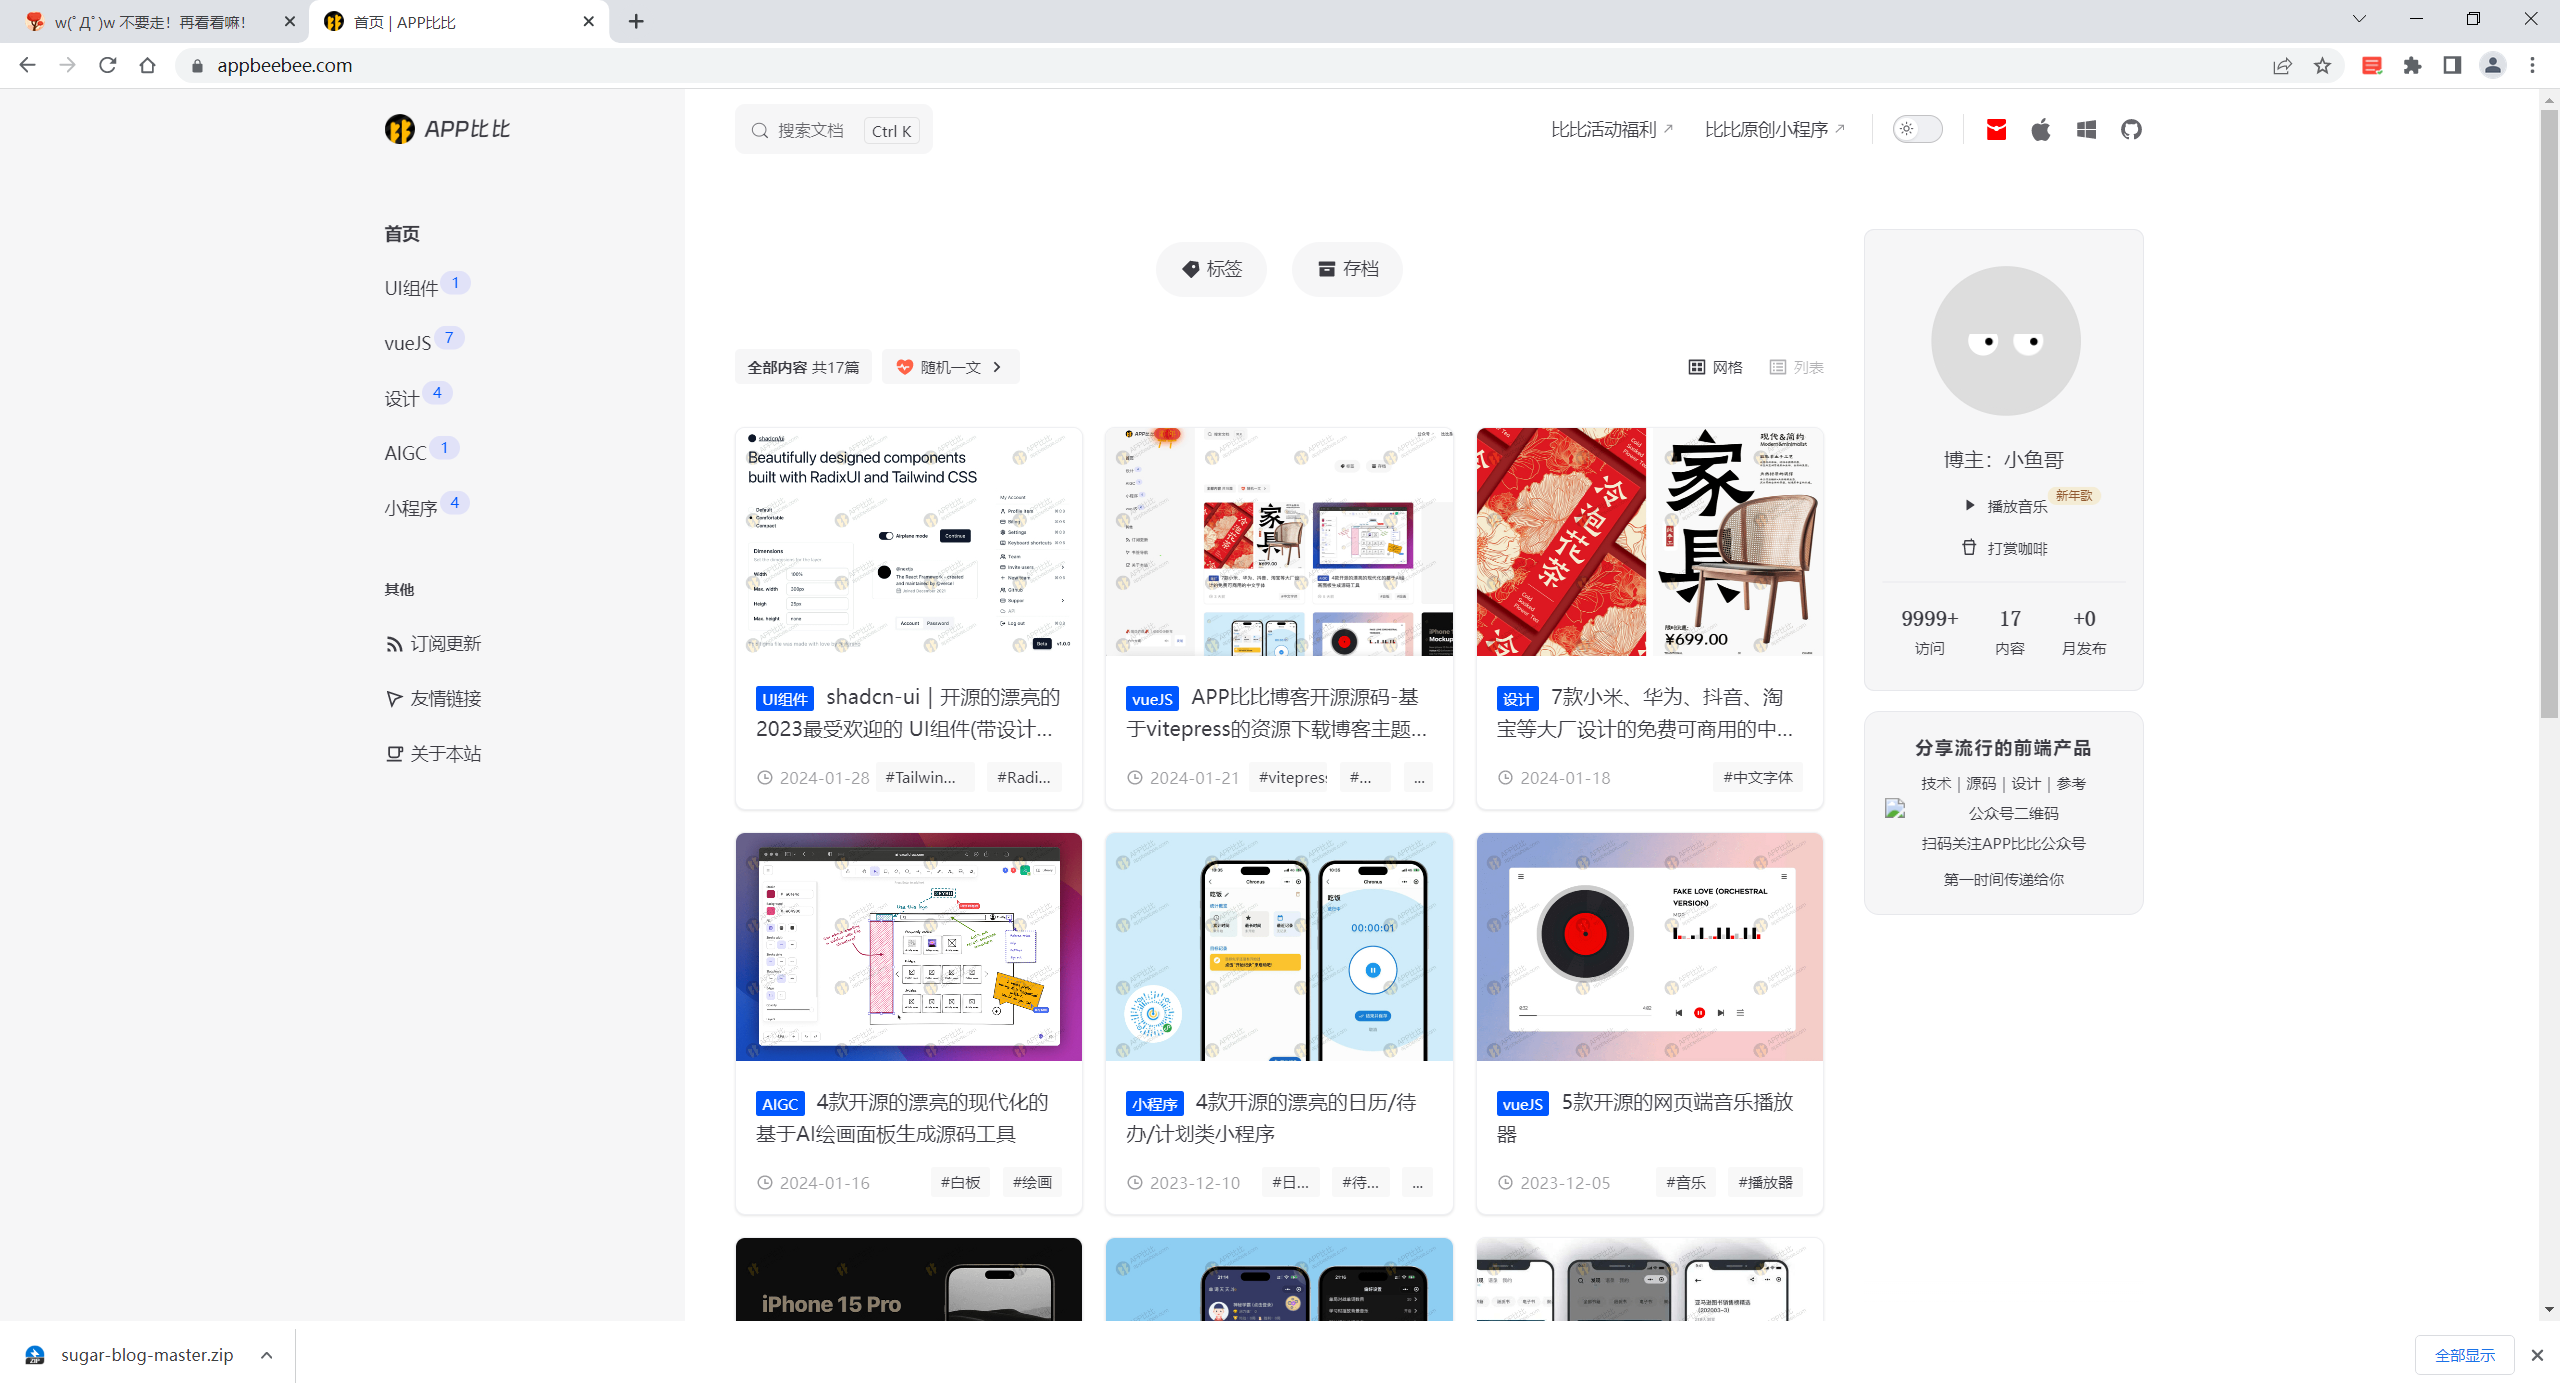The width and height of the screenshot is (2560, 1390).
Task: Open 关于本站 in sidebar
Action: [434, 754]
